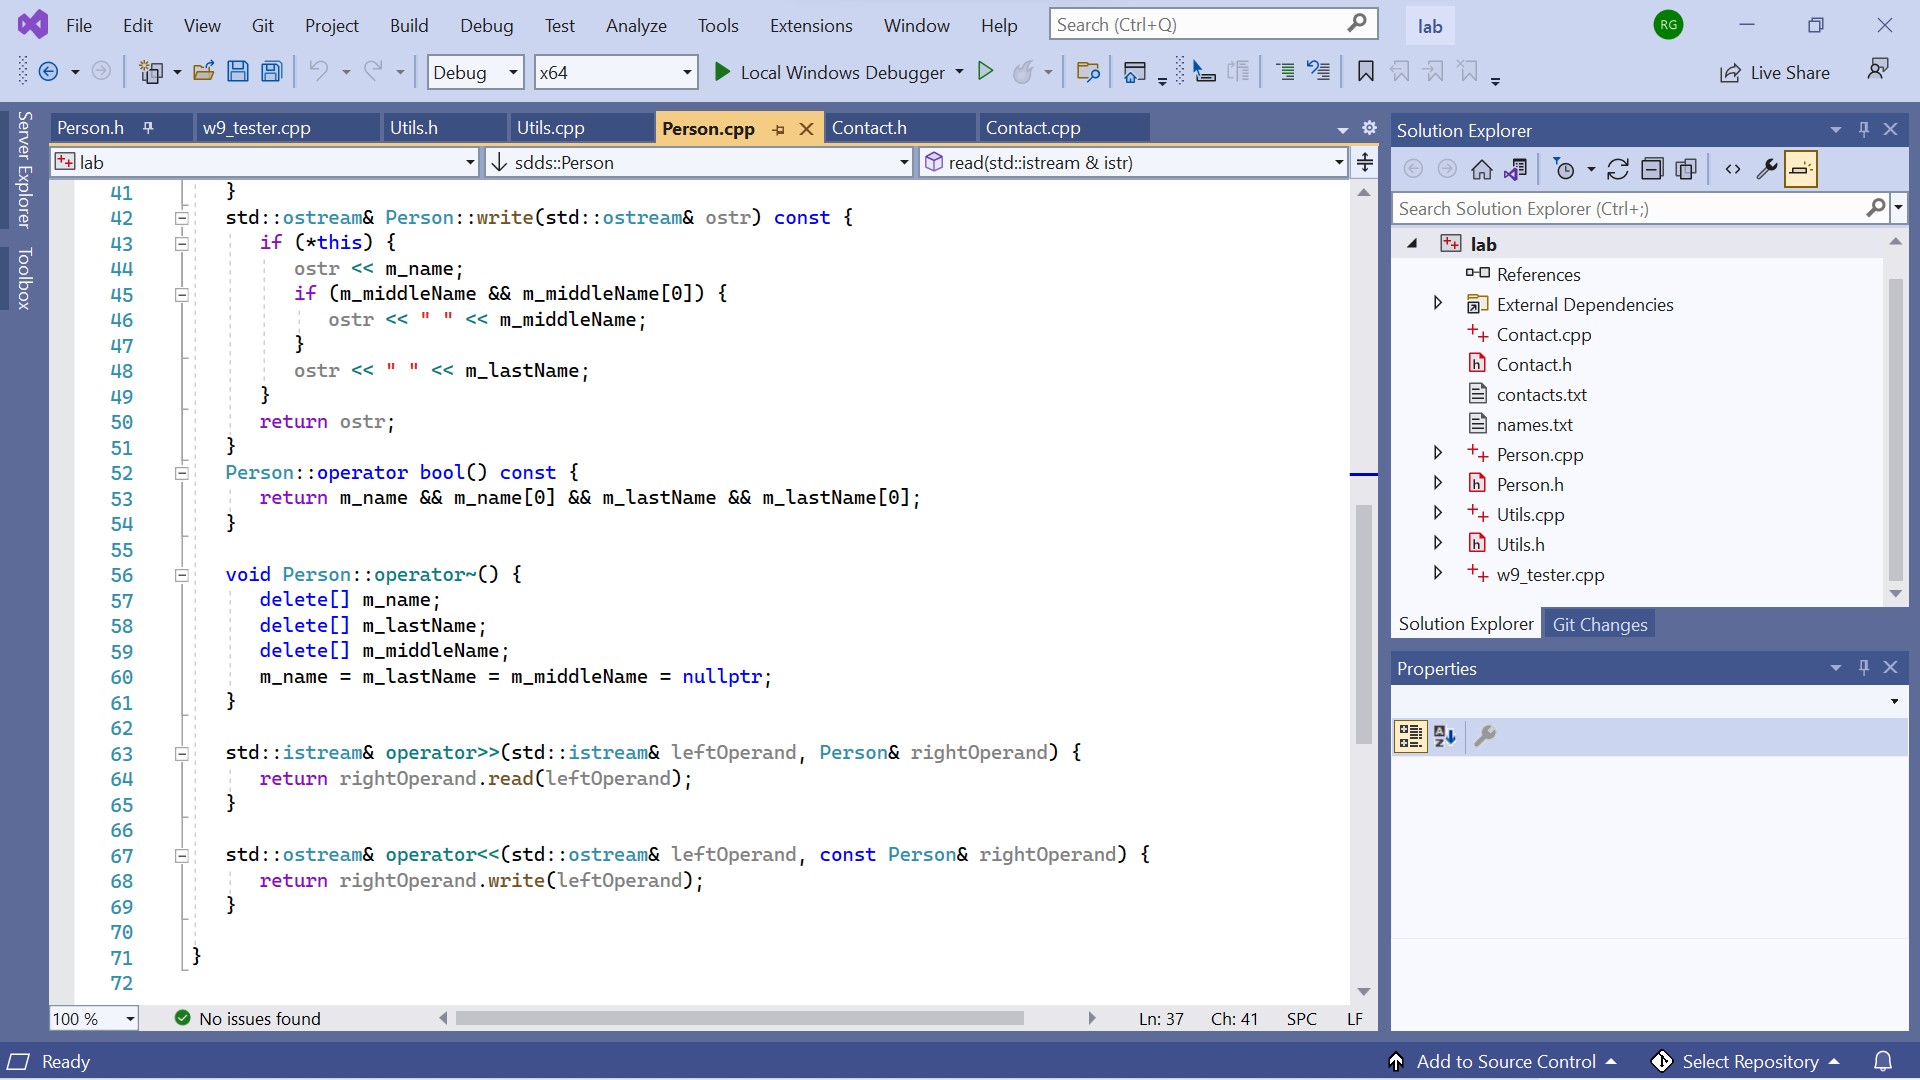Click the Home icon in Solution Explorer
The height and width of the screenshot is (1080, 1920).
(1481, 170)
